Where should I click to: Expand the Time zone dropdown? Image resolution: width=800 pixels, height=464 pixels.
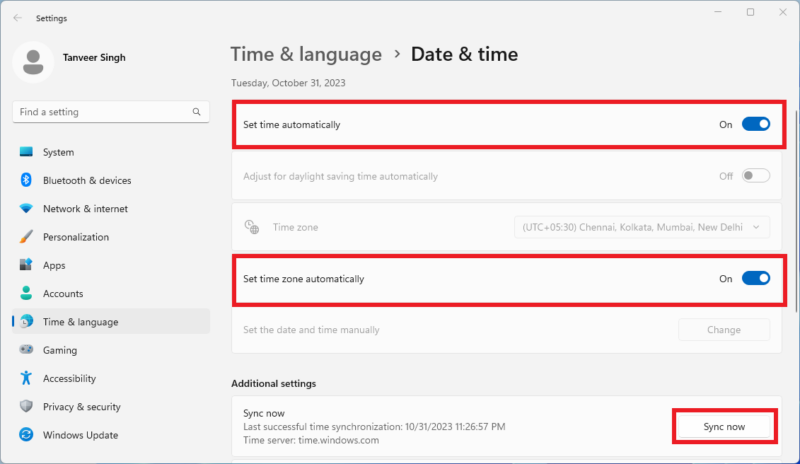(x=642, y=228)
